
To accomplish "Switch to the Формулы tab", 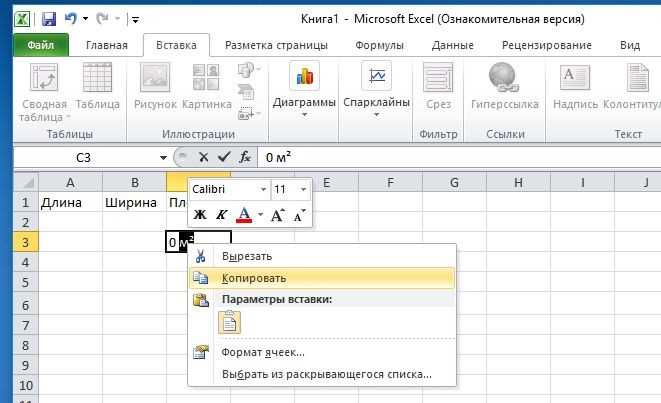I will point(379,45).
